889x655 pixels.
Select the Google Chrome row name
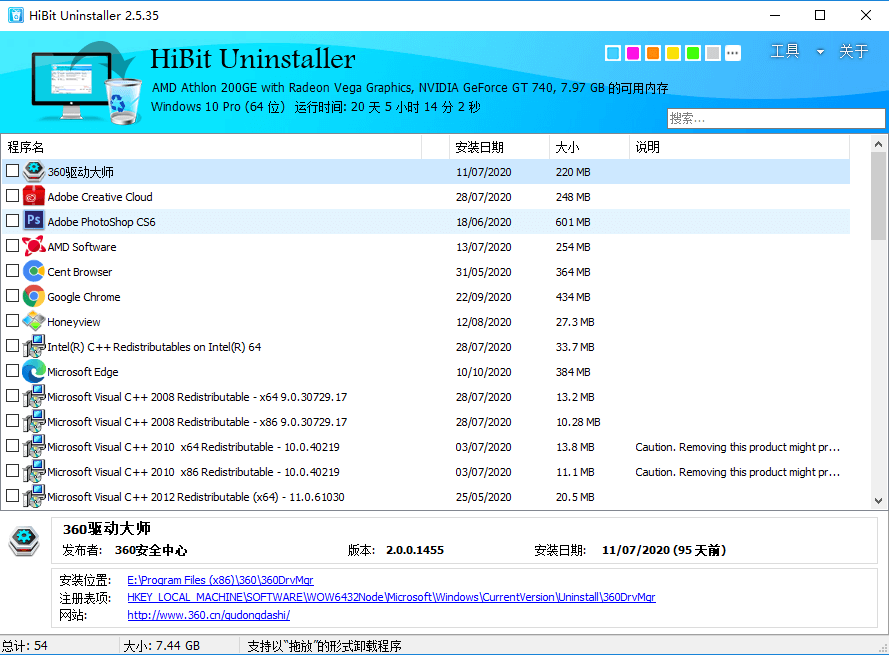click(83, 297)
